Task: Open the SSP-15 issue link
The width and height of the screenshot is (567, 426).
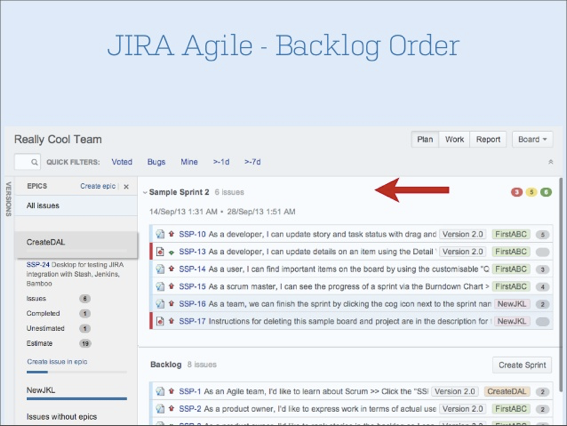Action: click(x=192, y=286)
